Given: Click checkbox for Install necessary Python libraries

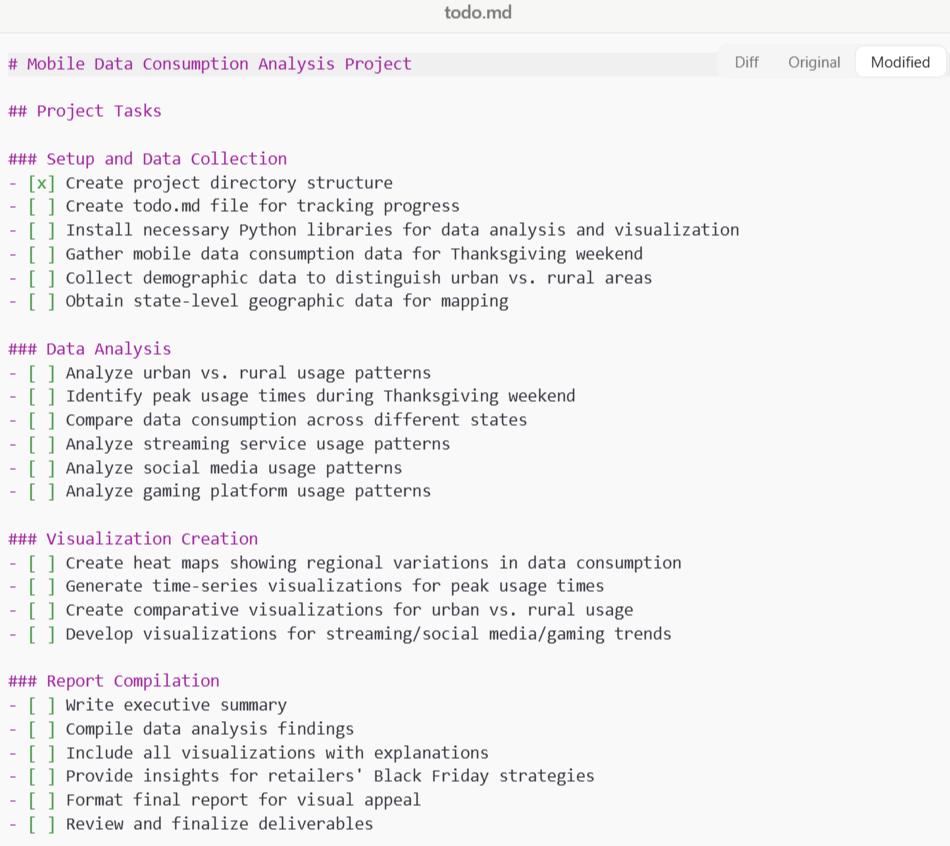Looking at the screenshot, I should tap(42, 230).
